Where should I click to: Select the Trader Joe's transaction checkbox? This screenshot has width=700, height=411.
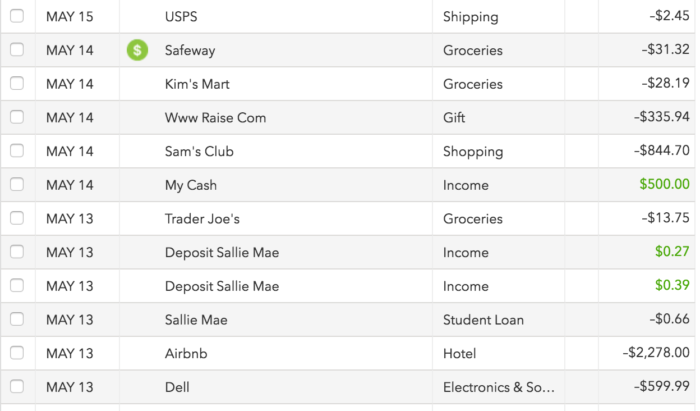pos(17,218)
